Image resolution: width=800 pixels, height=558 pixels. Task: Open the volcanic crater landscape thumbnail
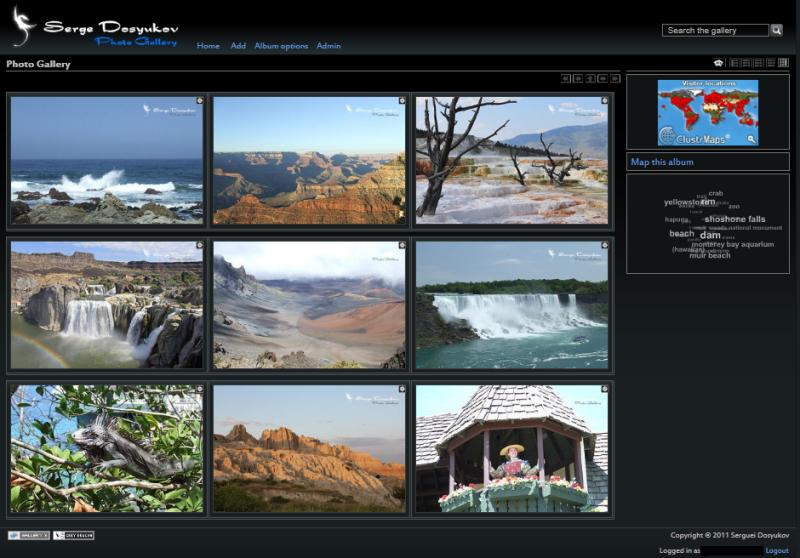click(309, 305)
